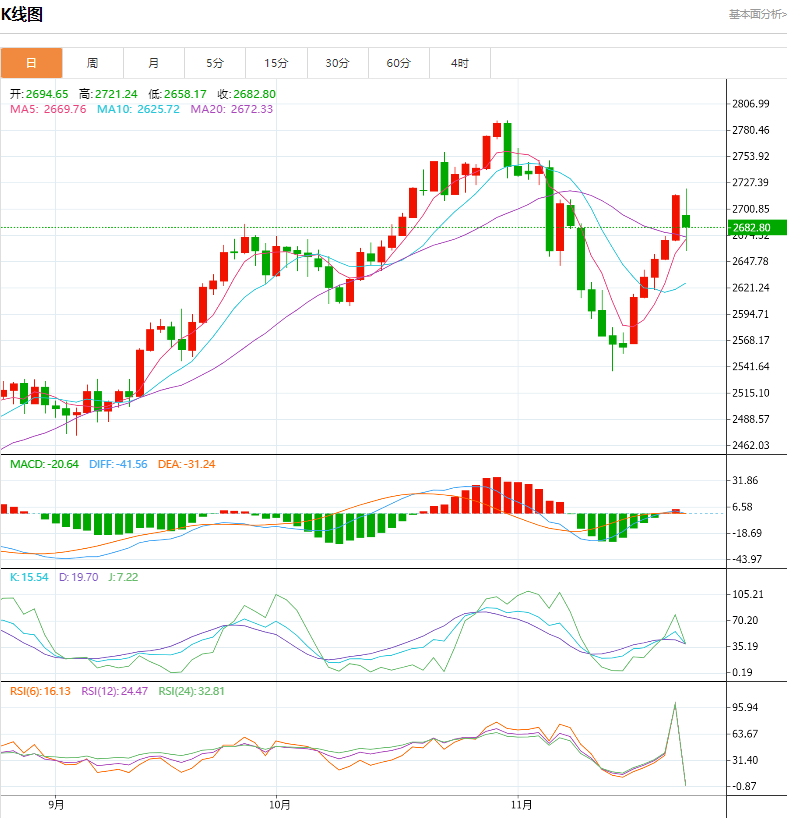Select the 4时 four-hour tab
Screen dimensions: 787x818
459,63
